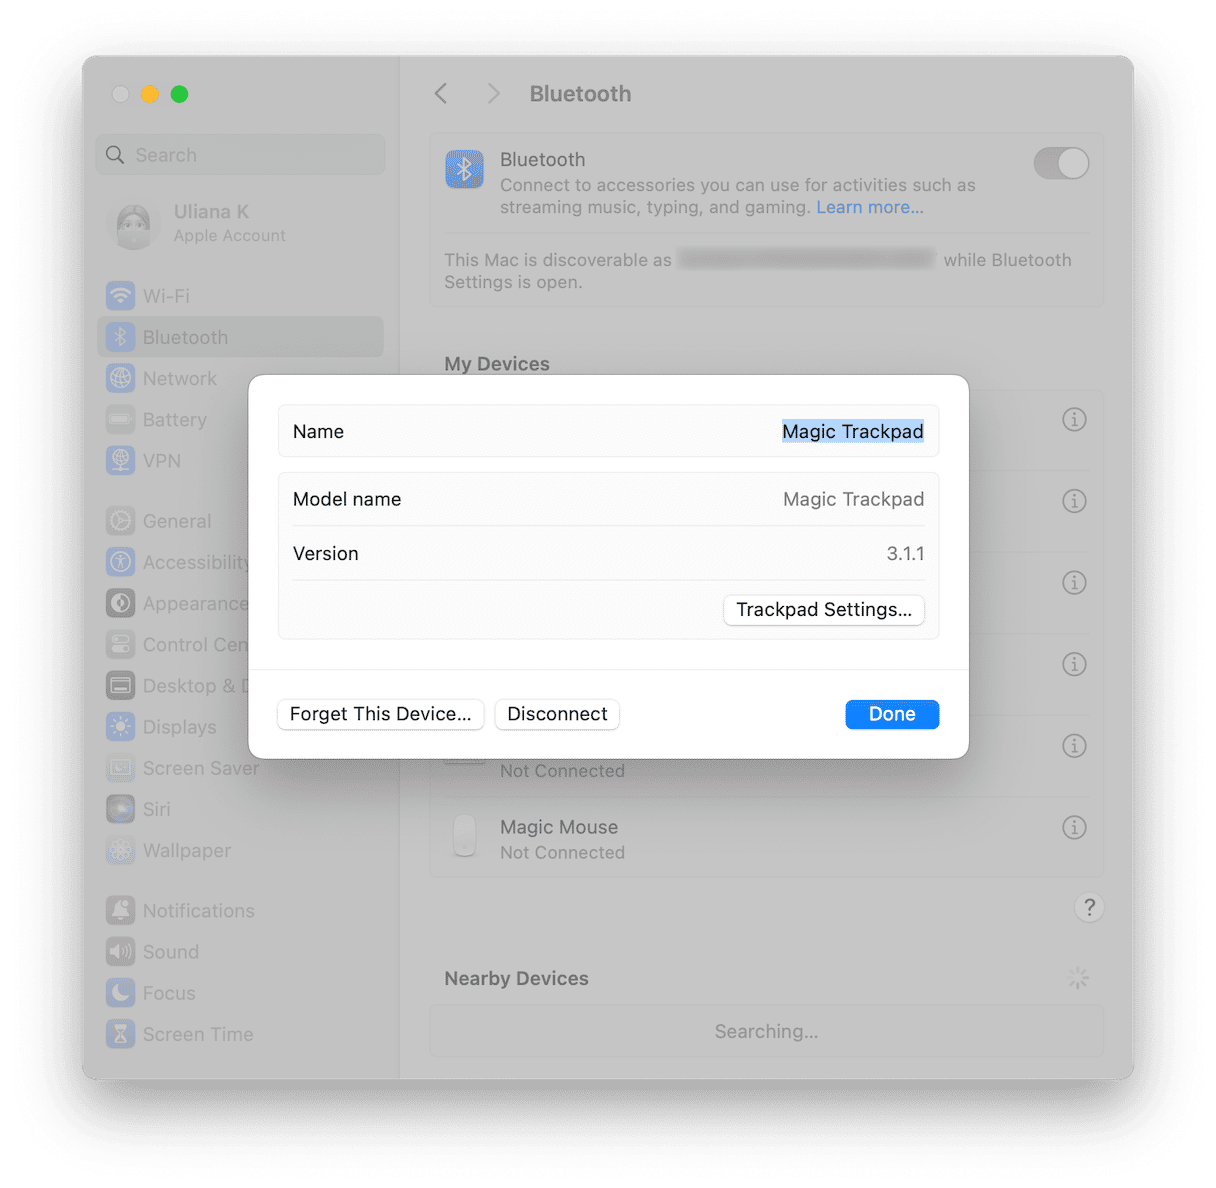Open the Learn more link
This screenshot has width=1216, height=1188.
coord(870,207)
